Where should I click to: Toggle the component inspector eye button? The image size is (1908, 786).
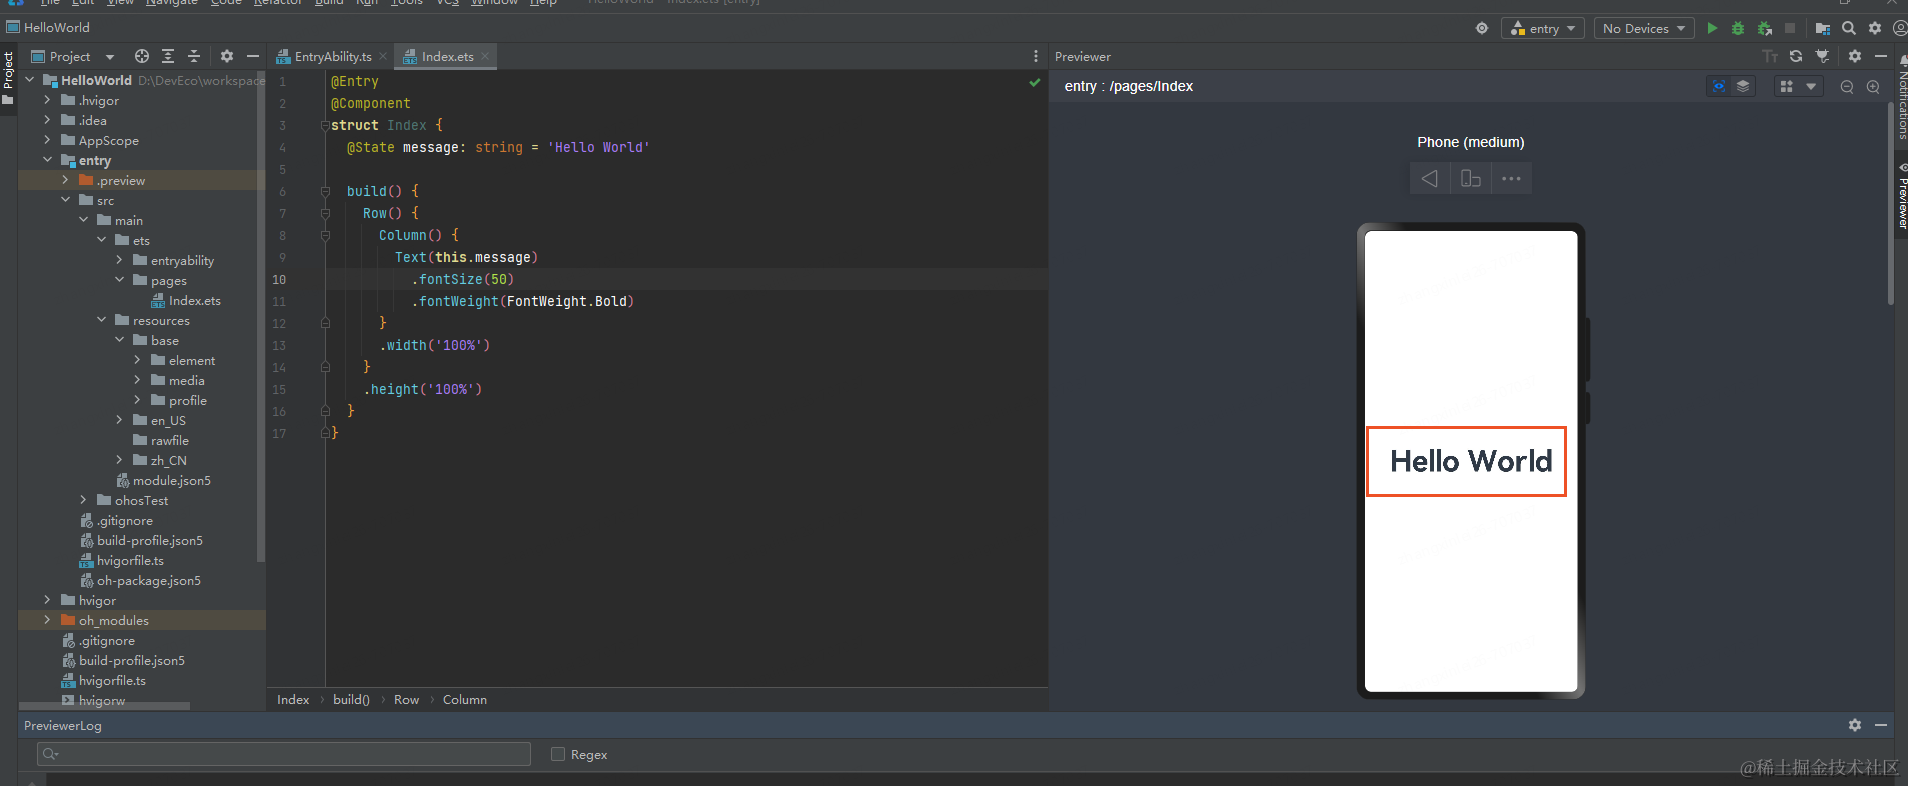(x=1719, y=87)
